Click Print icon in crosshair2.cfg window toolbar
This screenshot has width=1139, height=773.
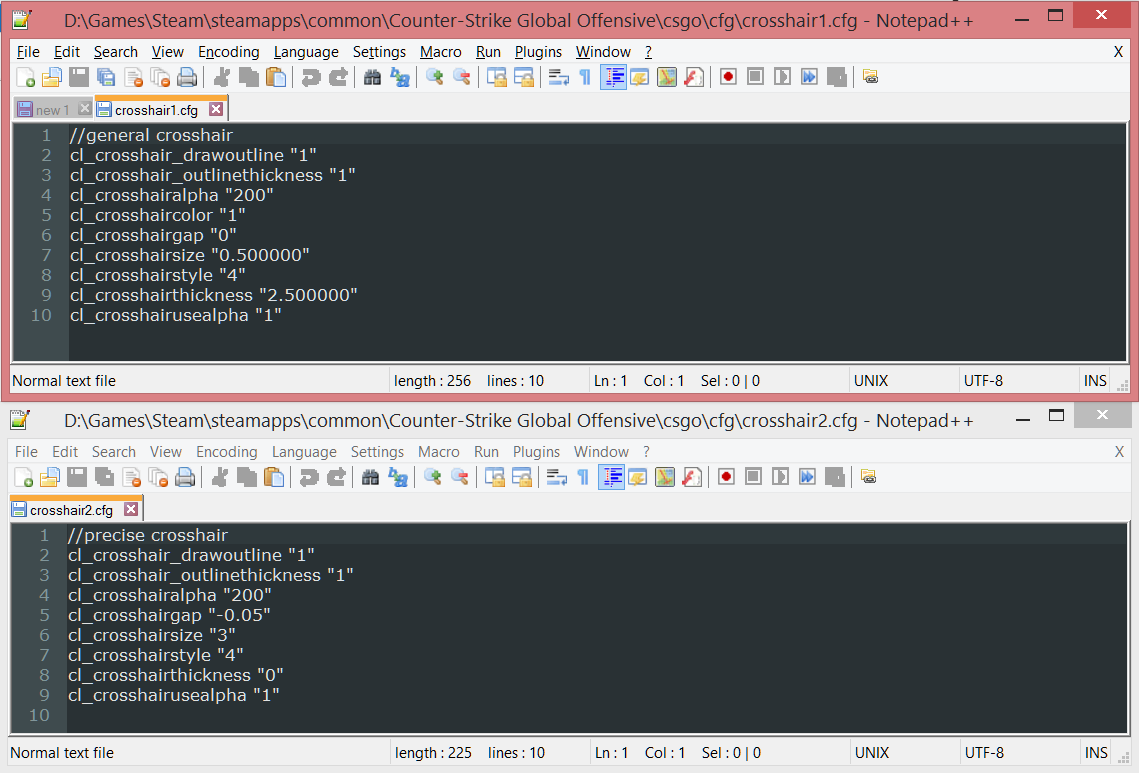tap(185, 477)
